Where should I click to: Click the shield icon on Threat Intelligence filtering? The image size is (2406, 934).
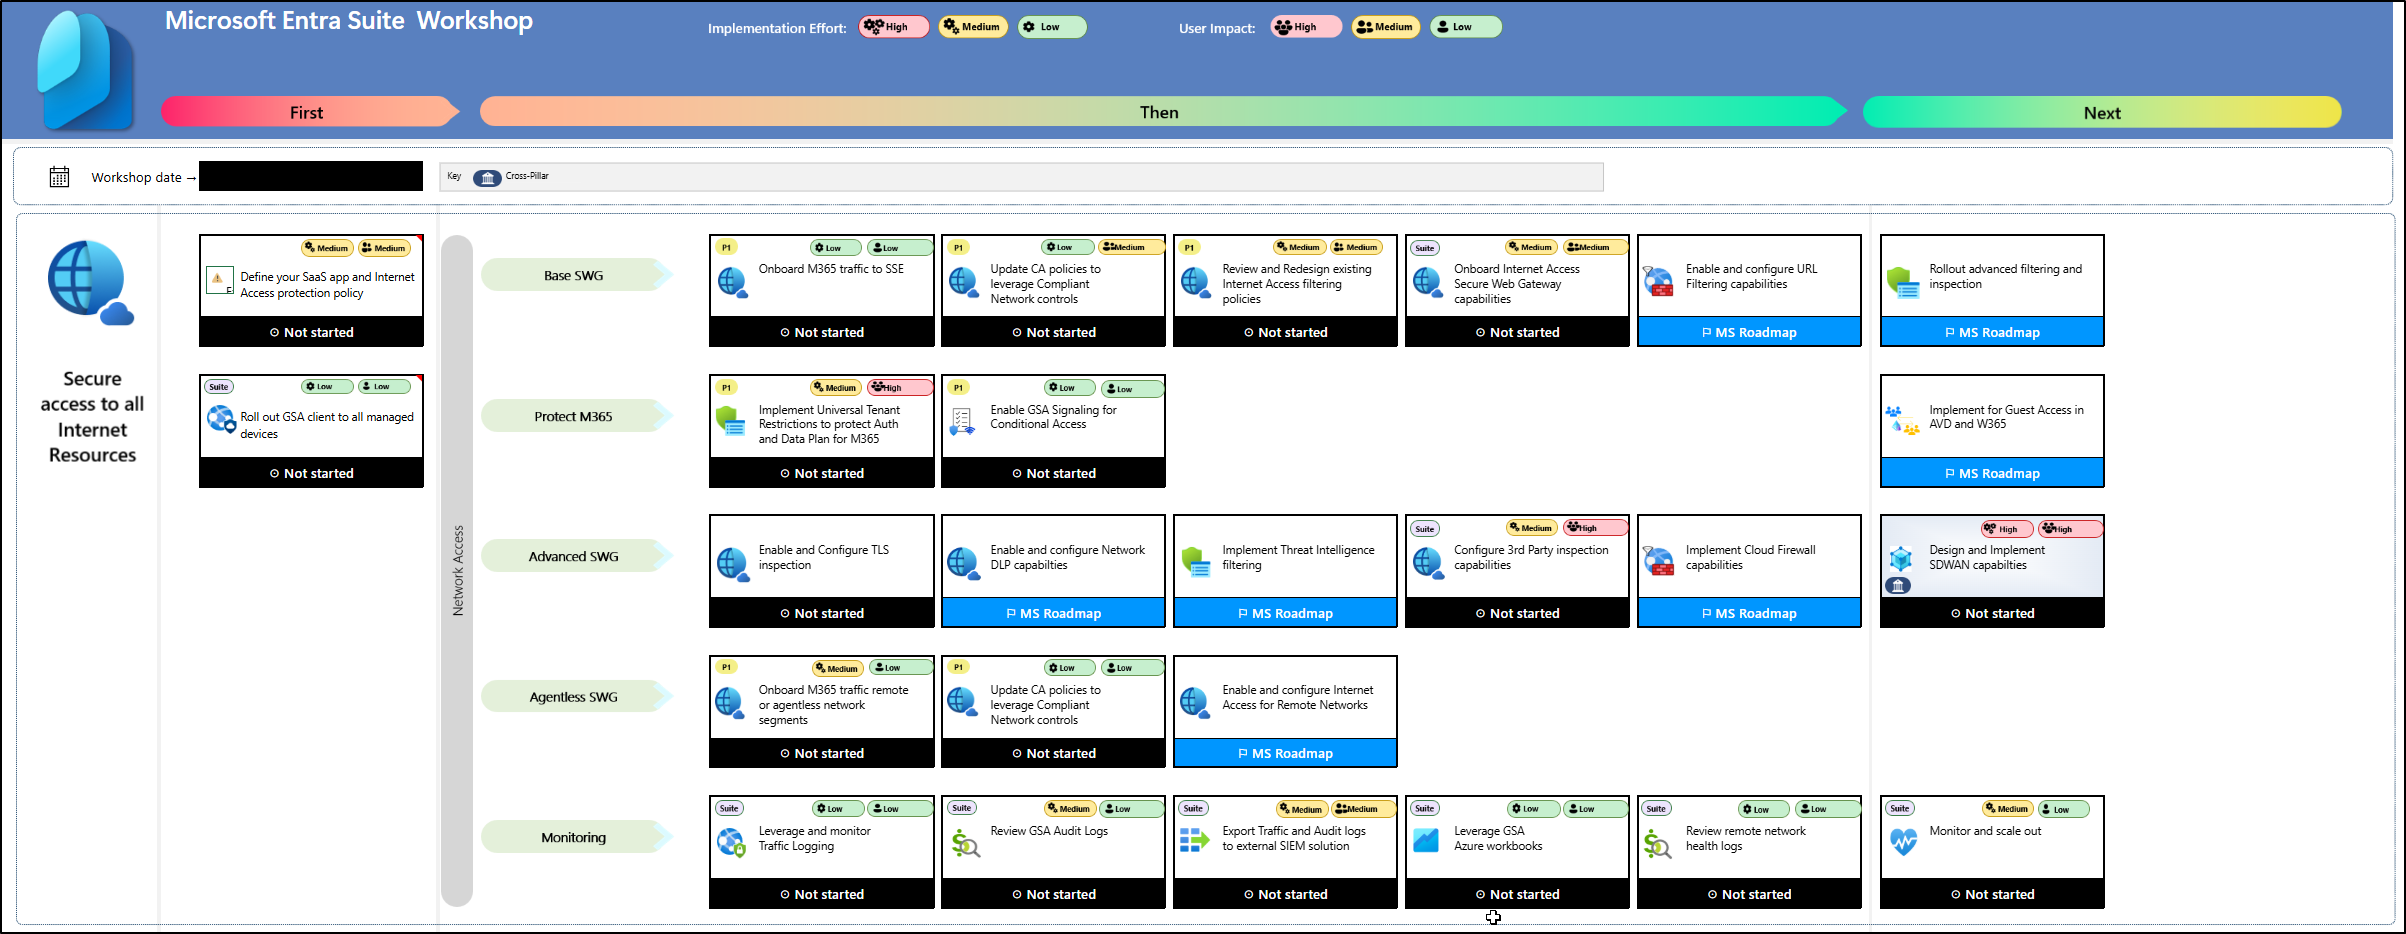(1196, 562)
